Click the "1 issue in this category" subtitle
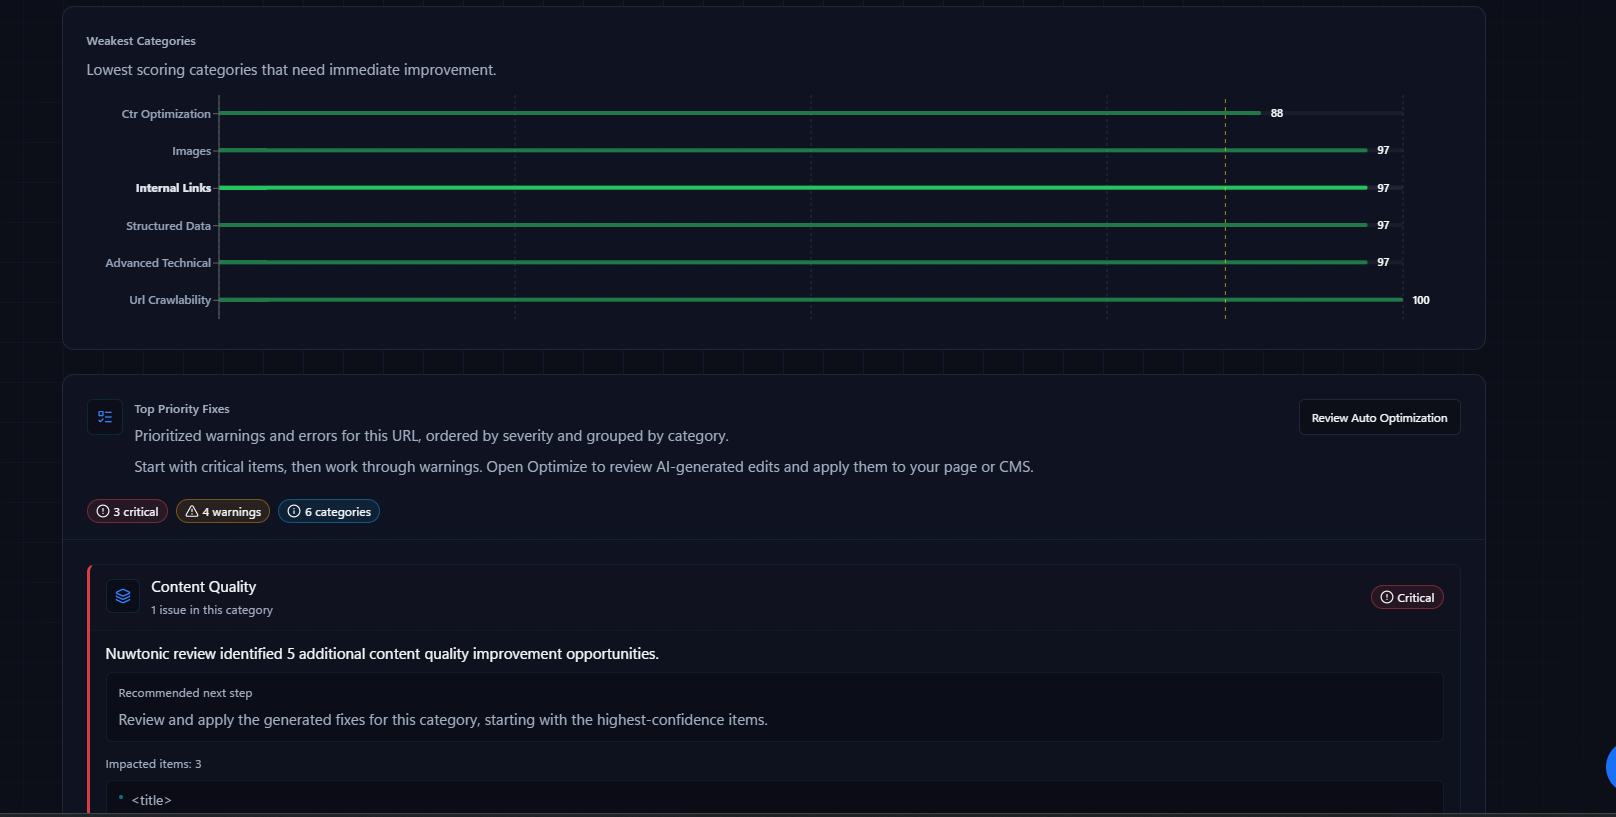Screen dimensions: 1616x817 click(212, 610)
